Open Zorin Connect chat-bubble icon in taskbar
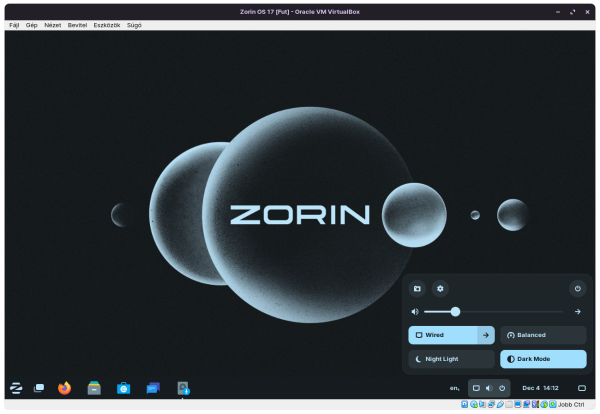This screenshot has width=600, height=414. coord(153,388)
